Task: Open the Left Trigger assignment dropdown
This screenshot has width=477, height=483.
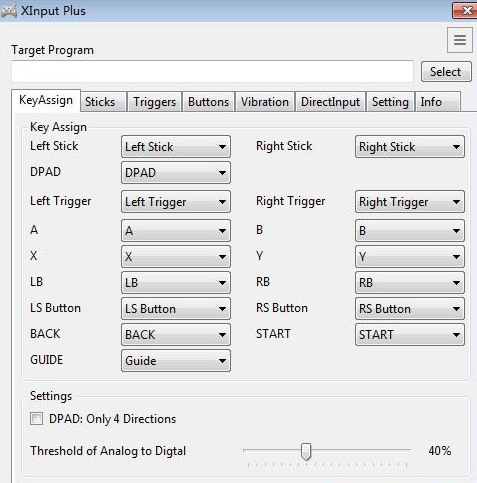Action: coord(176,202)
